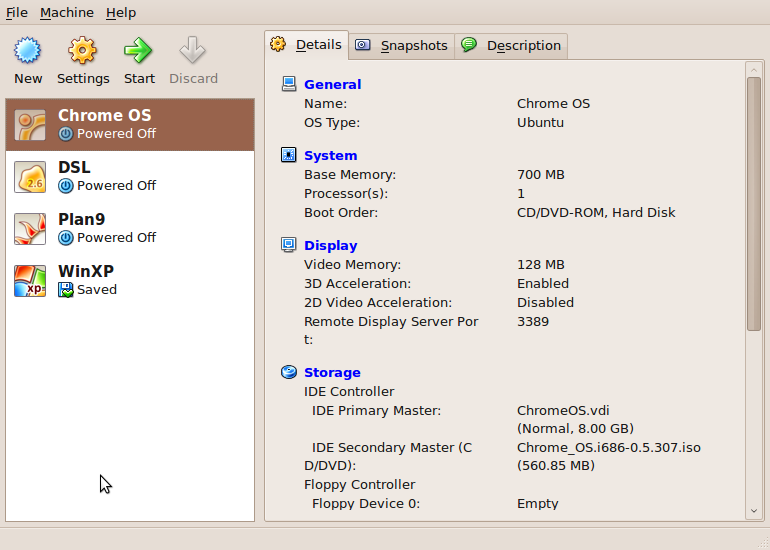Click the 'IDE Controller' row
The width and height of the screenshot is (770, 550).
pos(349,392)
